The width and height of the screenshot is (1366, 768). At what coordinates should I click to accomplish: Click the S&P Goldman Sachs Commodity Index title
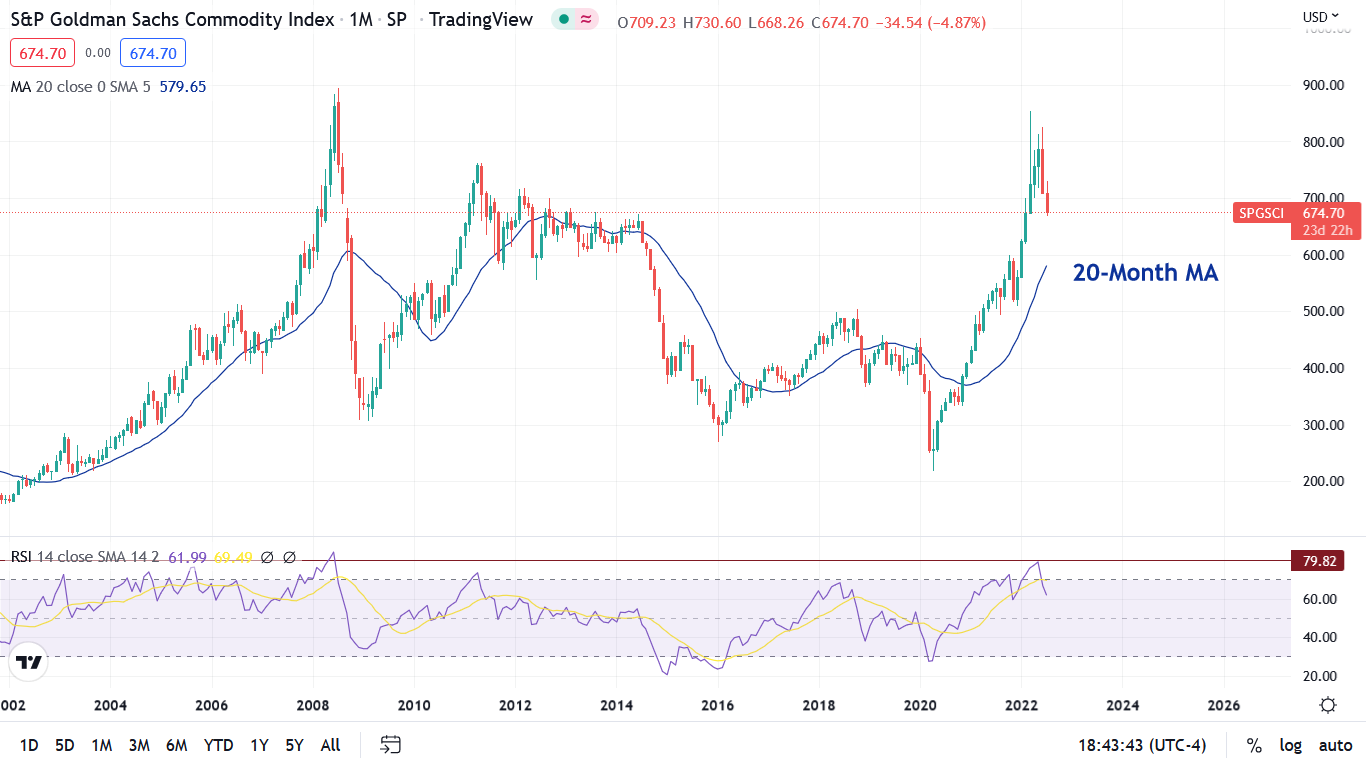(x=174, y=19)
